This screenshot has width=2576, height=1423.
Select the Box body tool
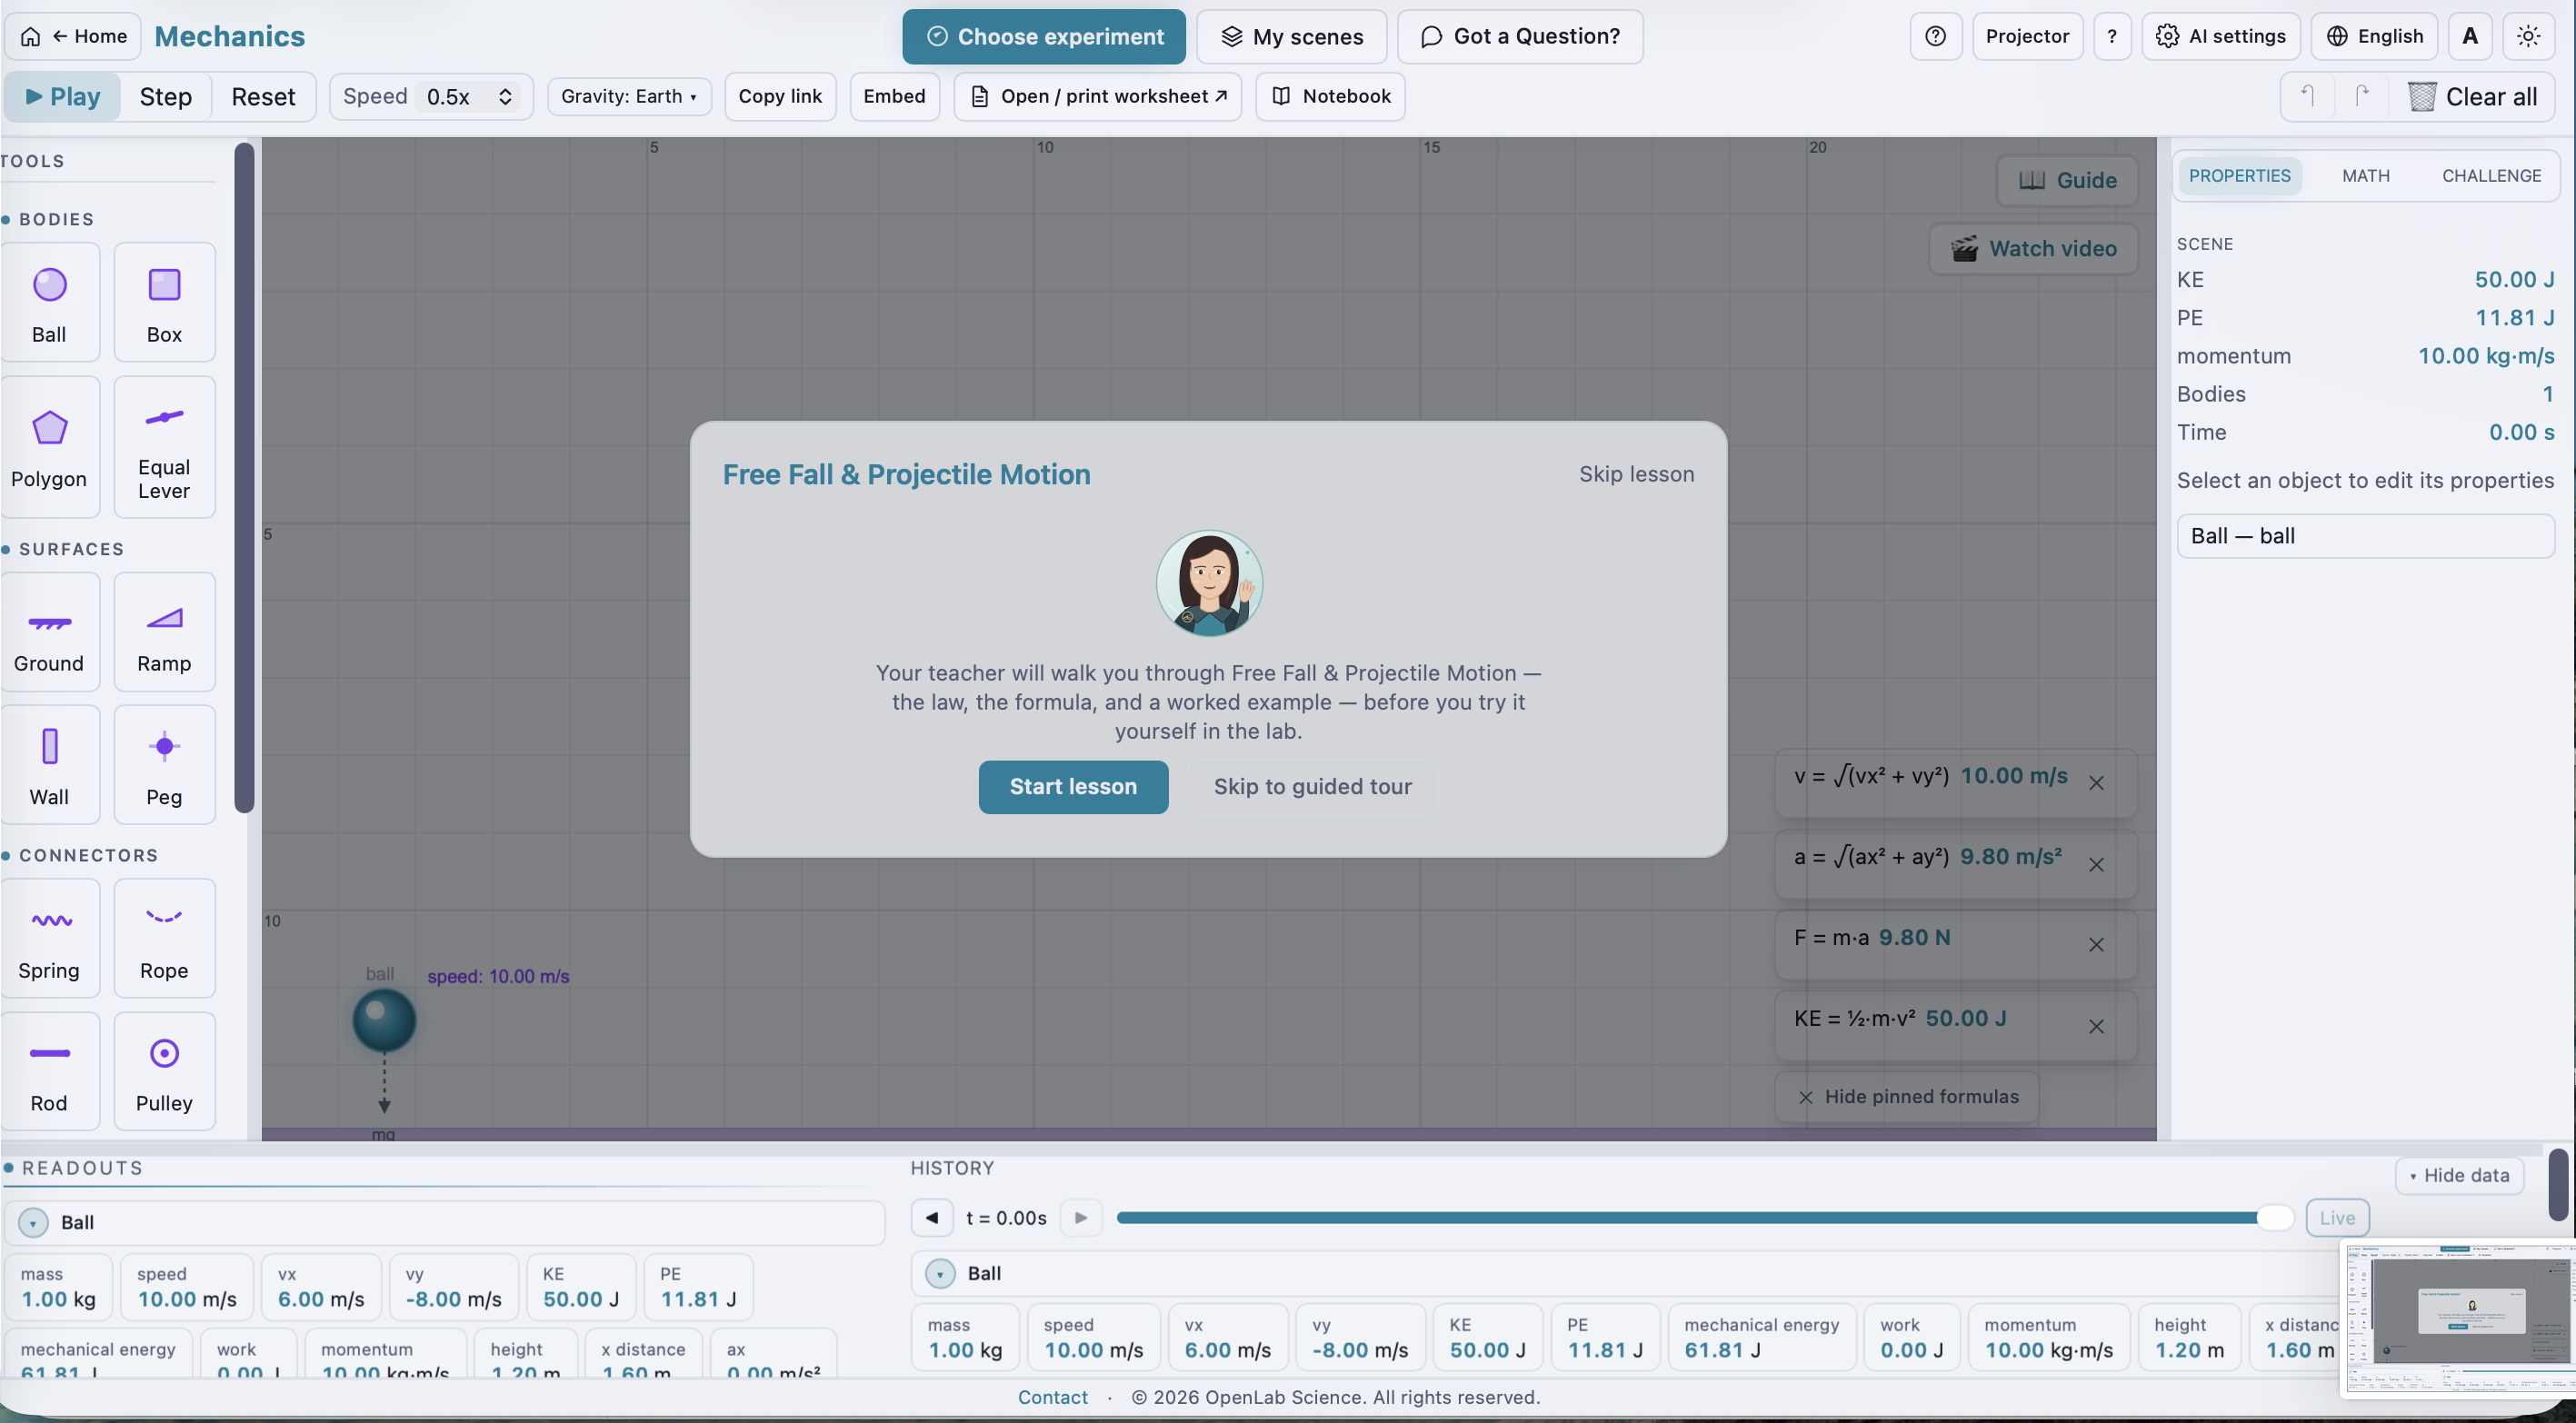point(164,302)
